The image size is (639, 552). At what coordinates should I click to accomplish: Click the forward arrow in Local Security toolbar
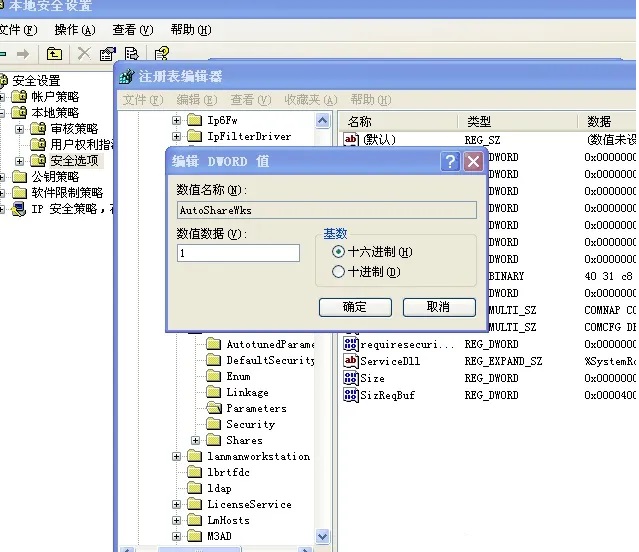pyautogui.click(x=23, y=54)
